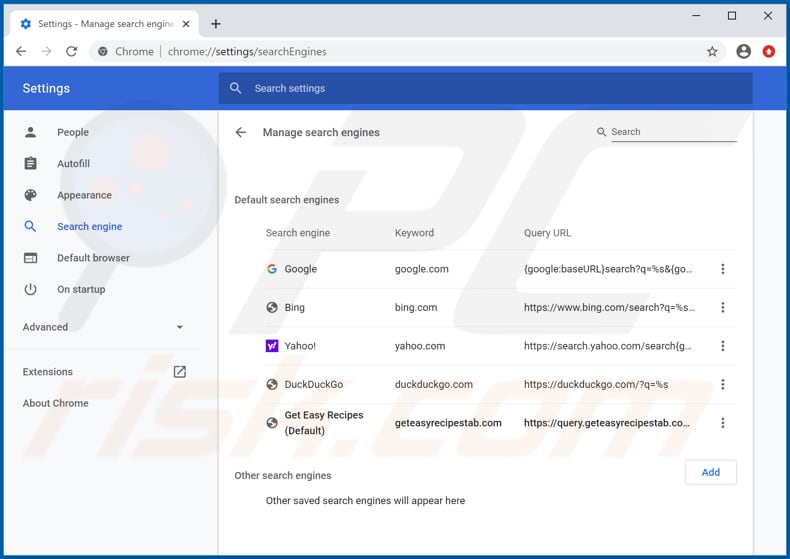
Task: Click the Extensions external link icon
Action: [x=179, y=372]
